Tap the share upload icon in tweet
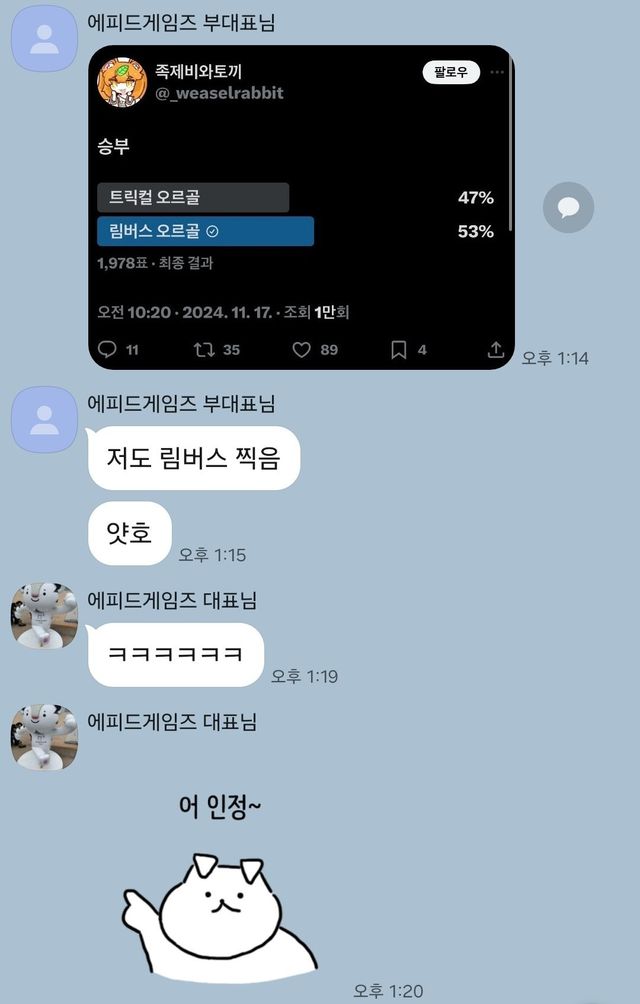The image size is (640, 1004). click(496, 349)
